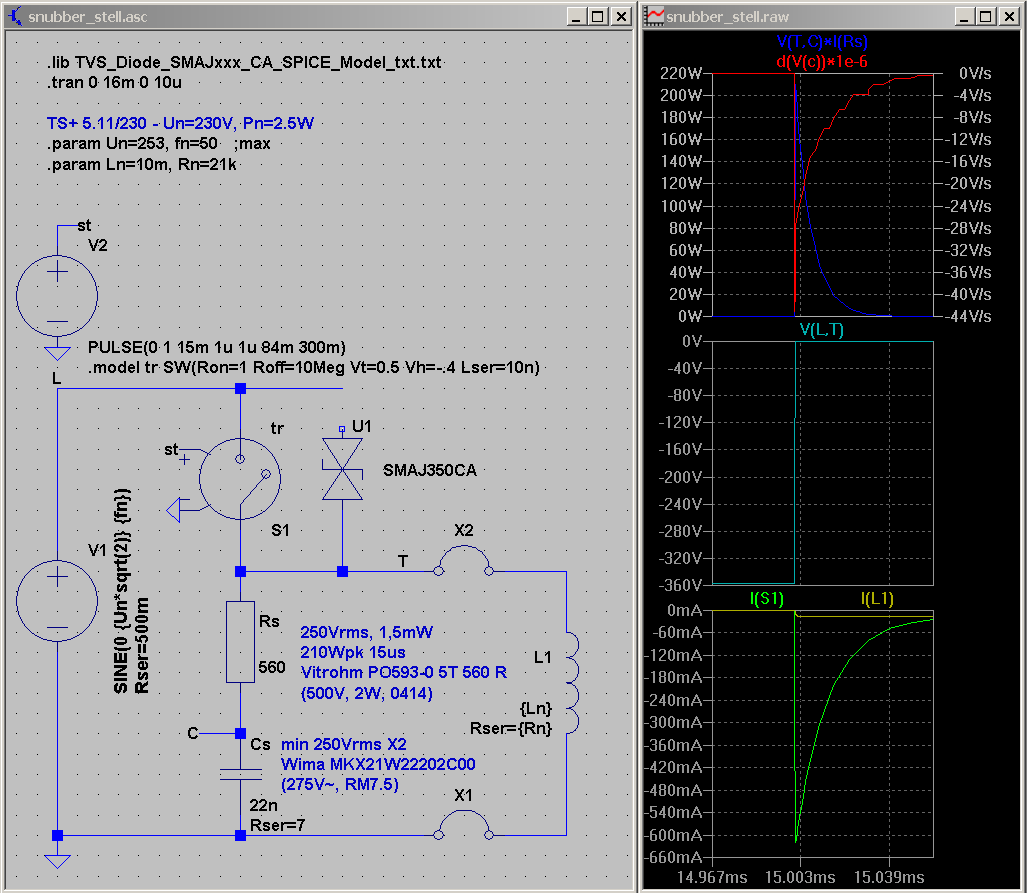The height and width of the screenshot is (893, 1027).
Task: Click the Cs capacitor symbol
Action: point(240,774)
